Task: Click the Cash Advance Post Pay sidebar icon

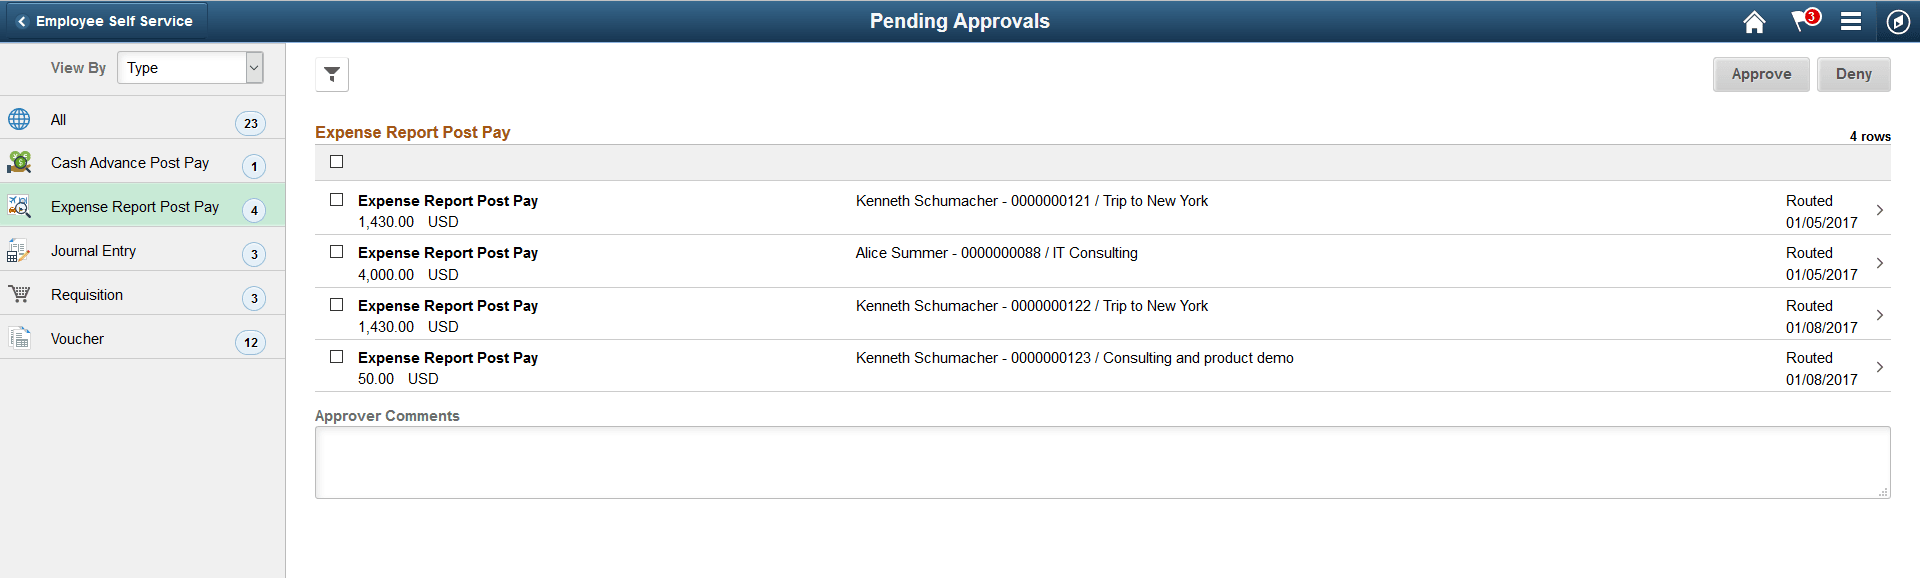Action: pos(19,161)
